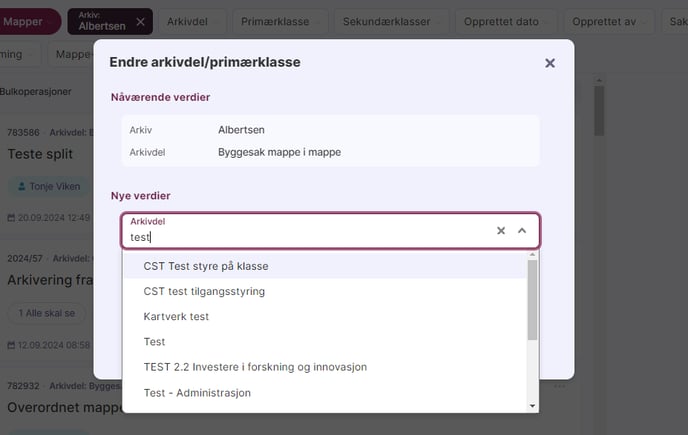Click the calendar icon beside 12.09.2024 08:58
This screenshot has height=435, width=688.
tap(11, 345)
